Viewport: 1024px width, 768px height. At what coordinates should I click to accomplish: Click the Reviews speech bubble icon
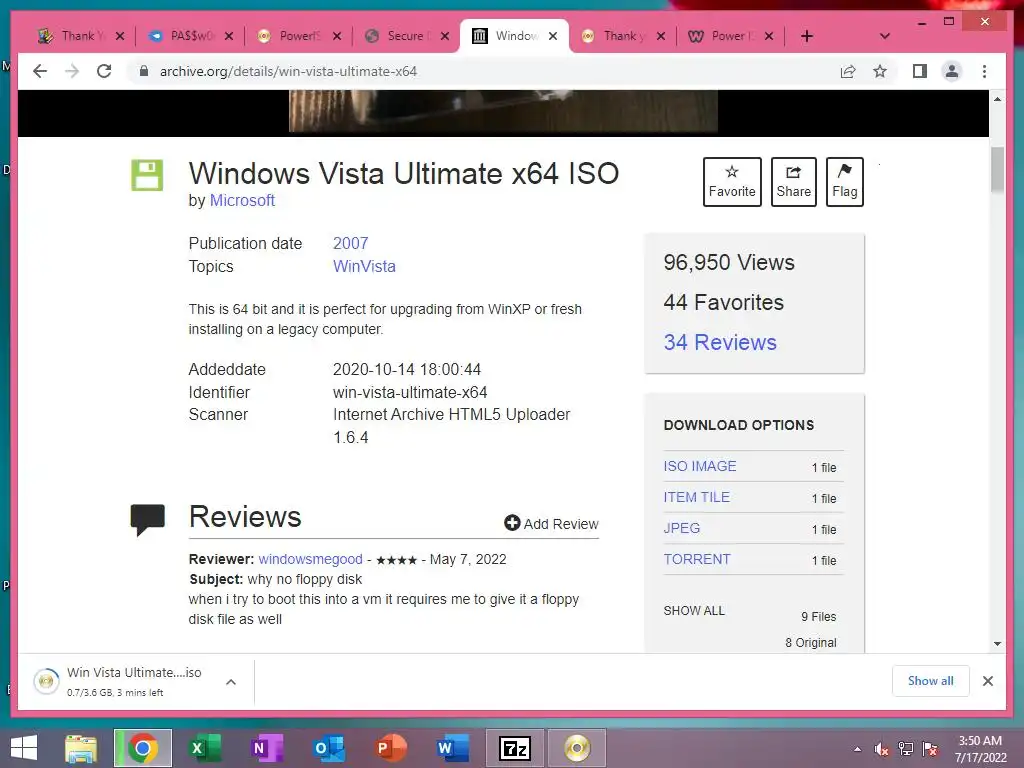(148, 520)
